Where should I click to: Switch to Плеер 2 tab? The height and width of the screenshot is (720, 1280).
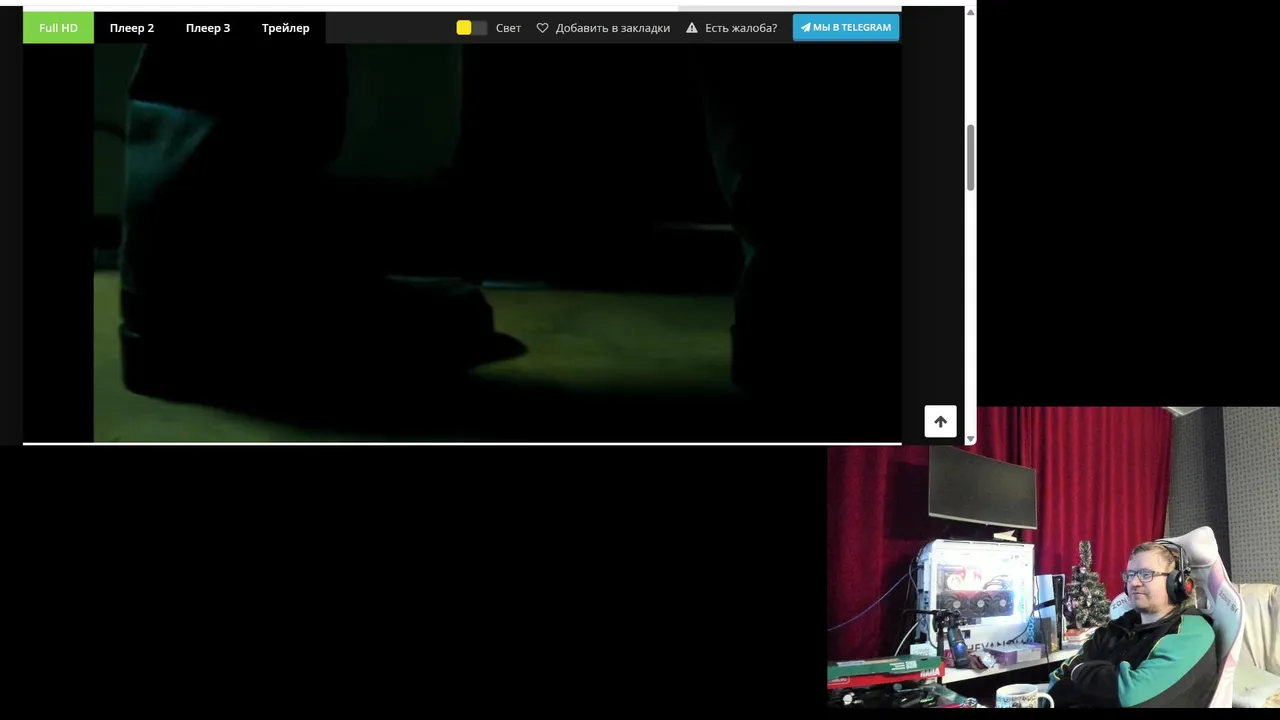132,28
